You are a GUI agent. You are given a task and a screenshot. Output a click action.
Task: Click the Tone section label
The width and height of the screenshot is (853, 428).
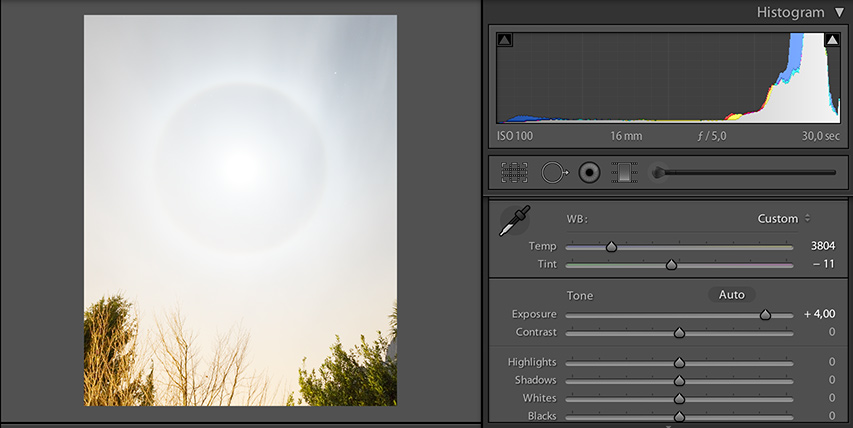pos(579,295)
